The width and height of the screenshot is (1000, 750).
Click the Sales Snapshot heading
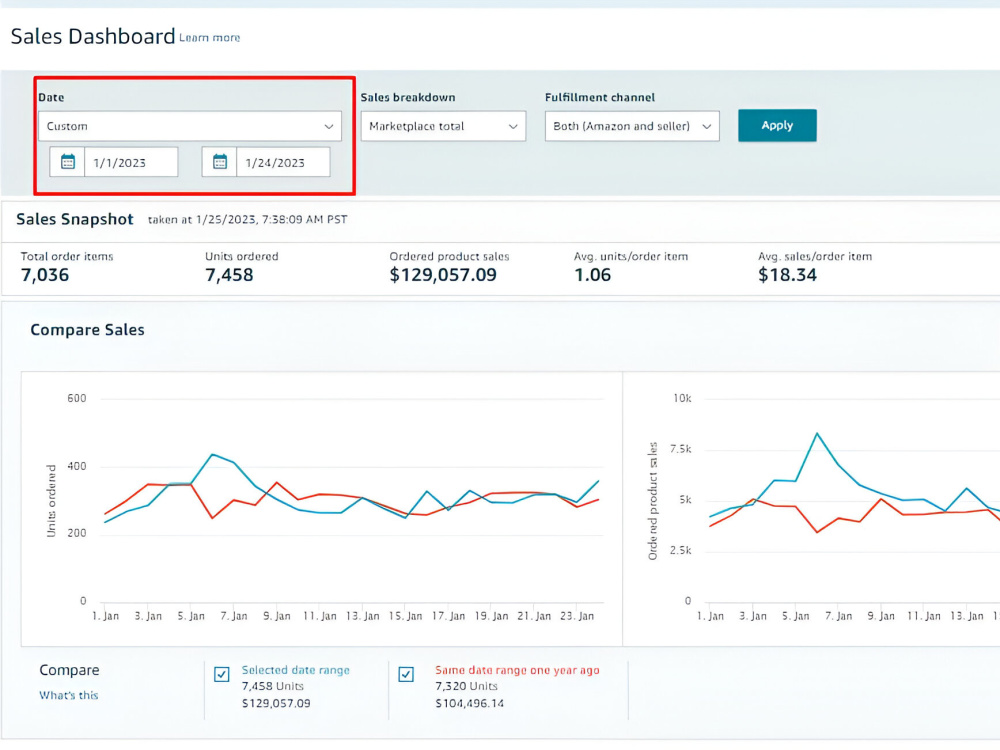pos(75,219)
